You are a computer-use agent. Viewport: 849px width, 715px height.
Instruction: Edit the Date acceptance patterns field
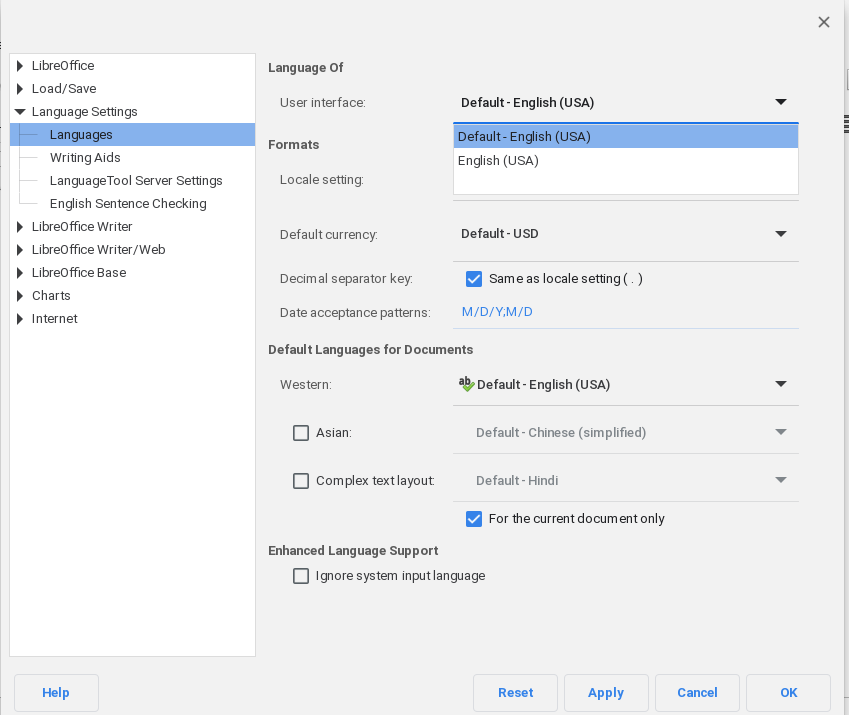(x=625, y=312)
